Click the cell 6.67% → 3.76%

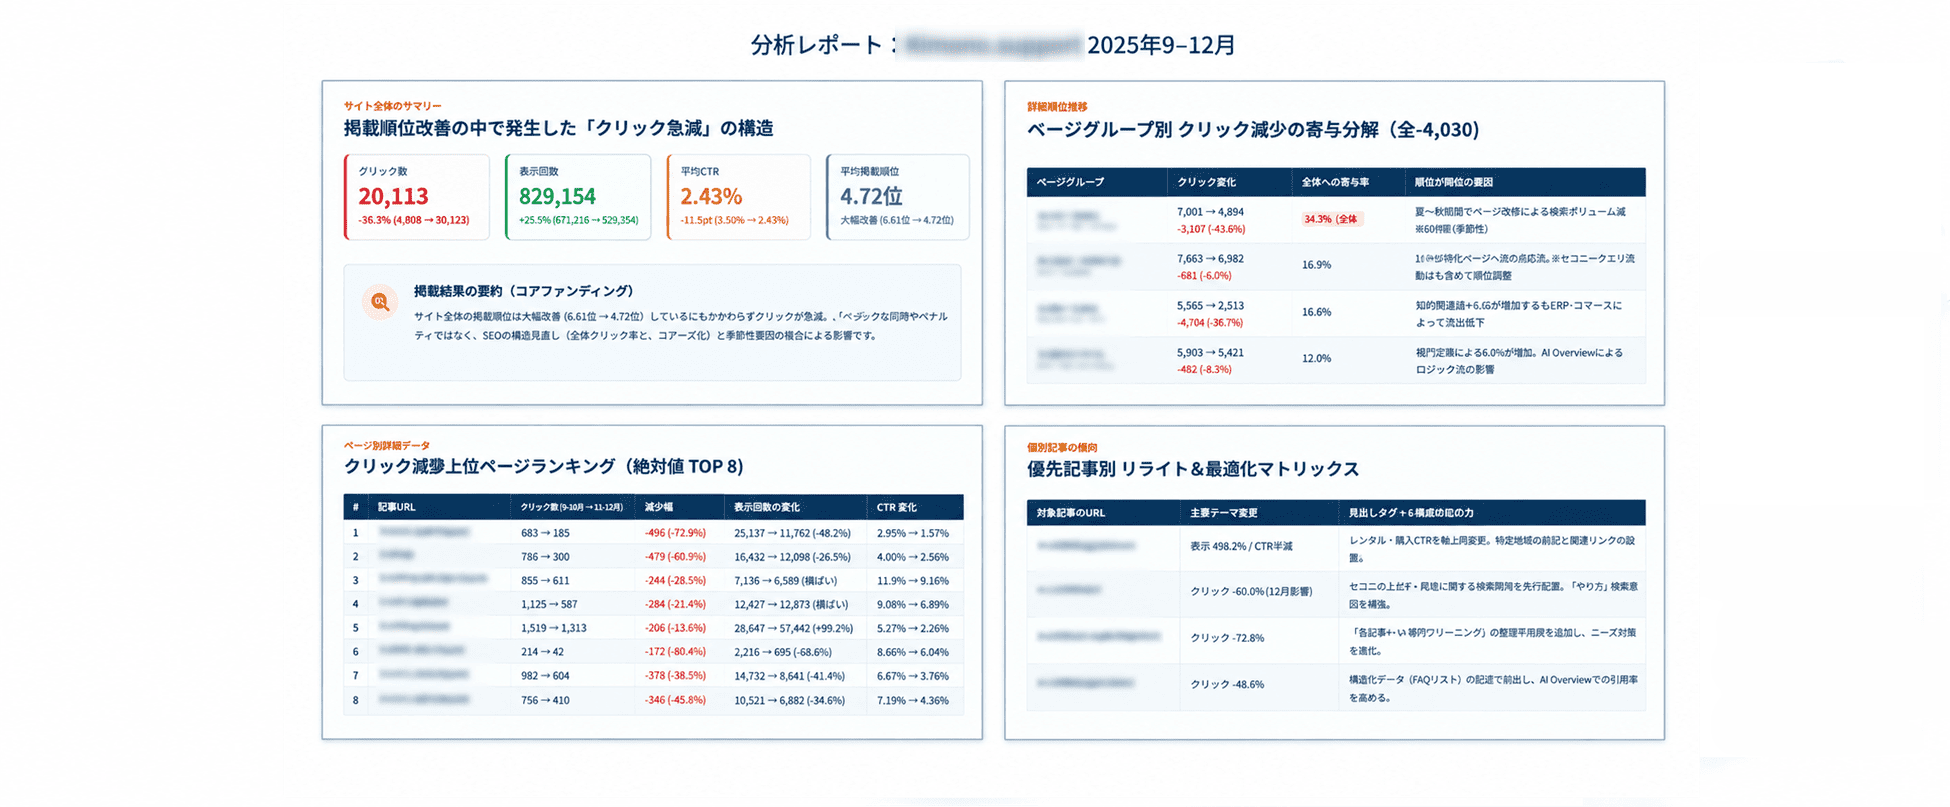click(x=913, y=676)
